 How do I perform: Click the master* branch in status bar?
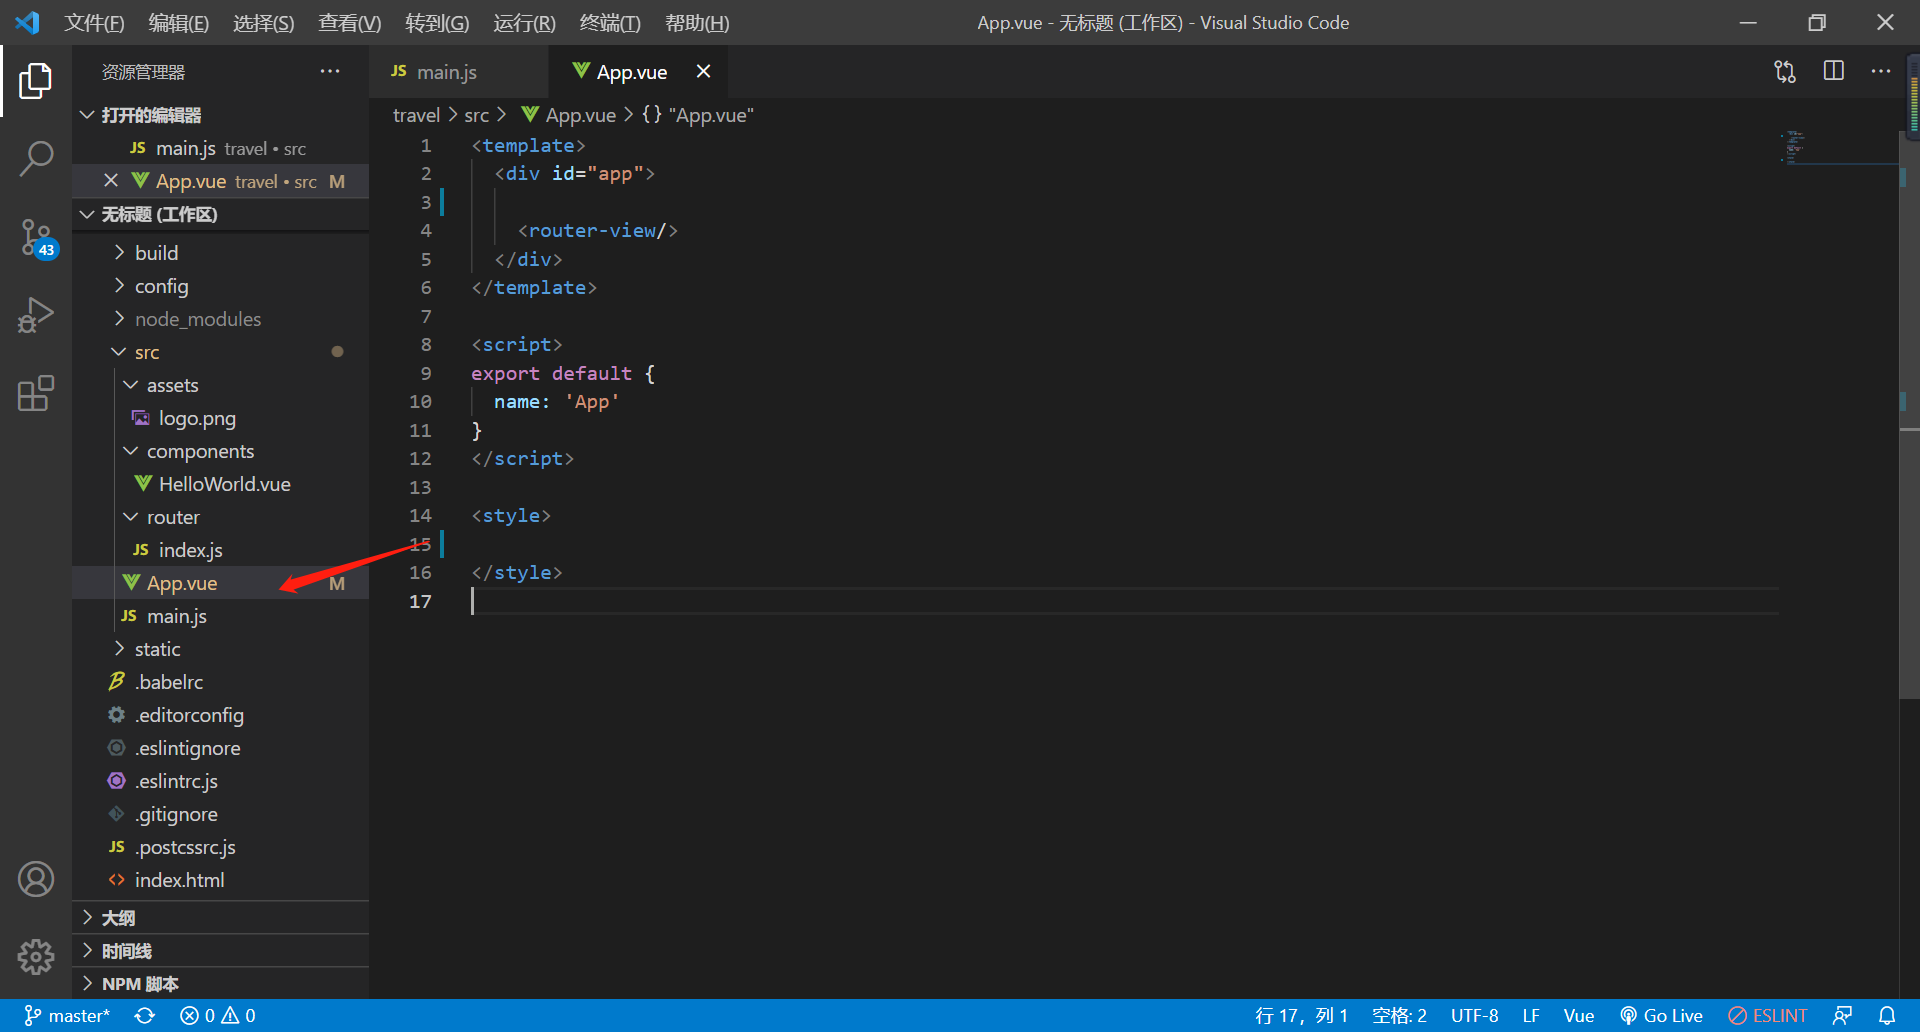[x=66, y=1016]
